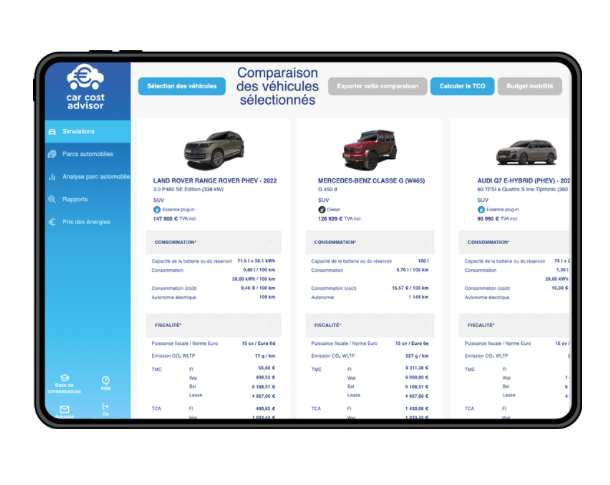
Task: Click the car cost advisor logo
Action: coord(85,87)
